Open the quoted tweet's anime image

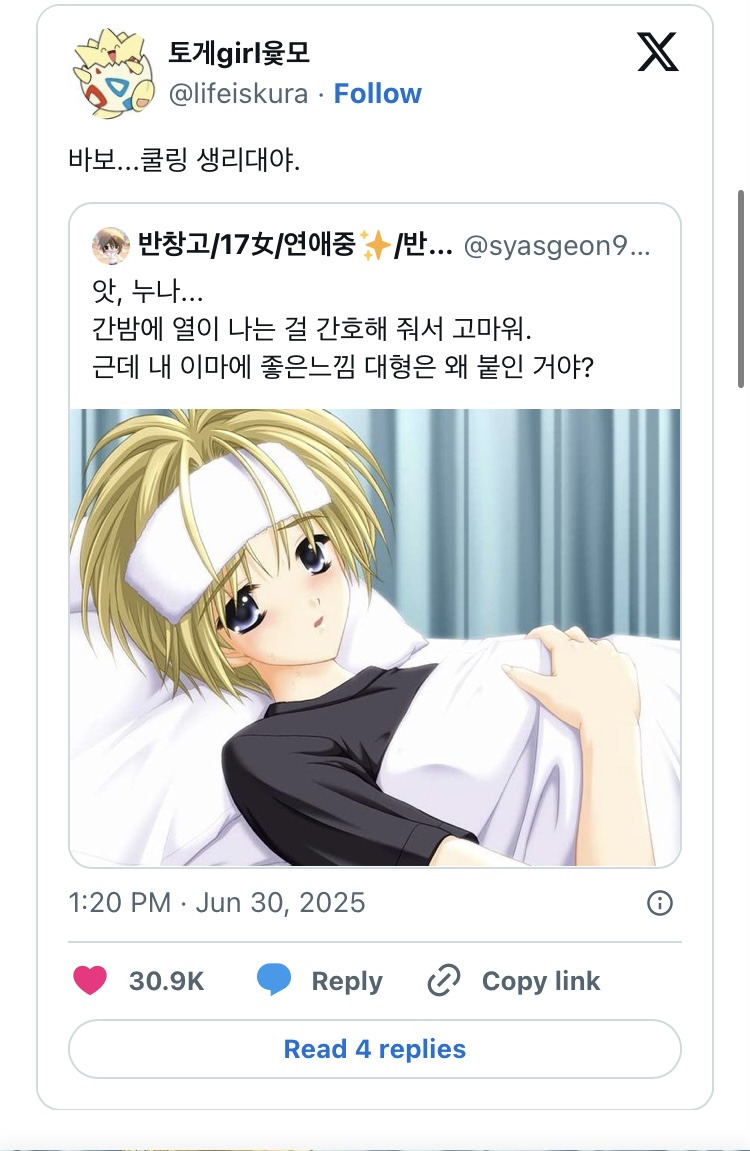coord(375,637)
